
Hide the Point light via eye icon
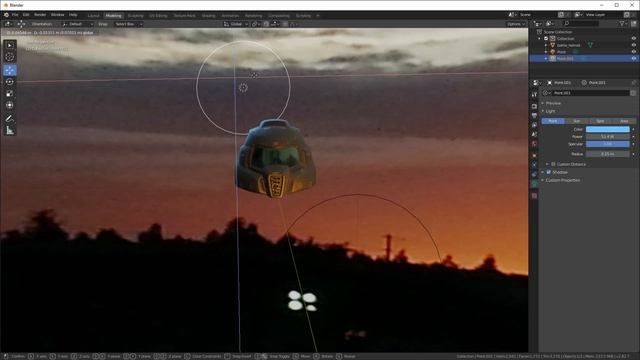(634, 52)
